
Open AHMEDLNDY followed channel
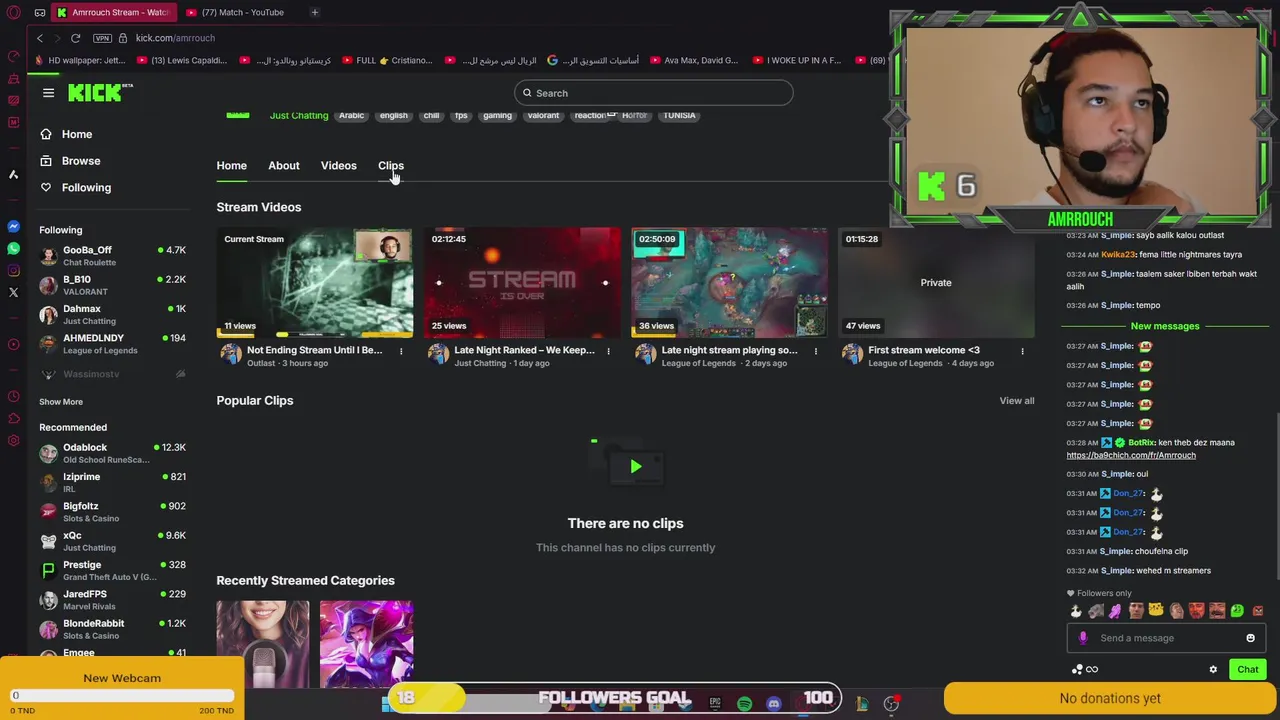pos(112,344)
